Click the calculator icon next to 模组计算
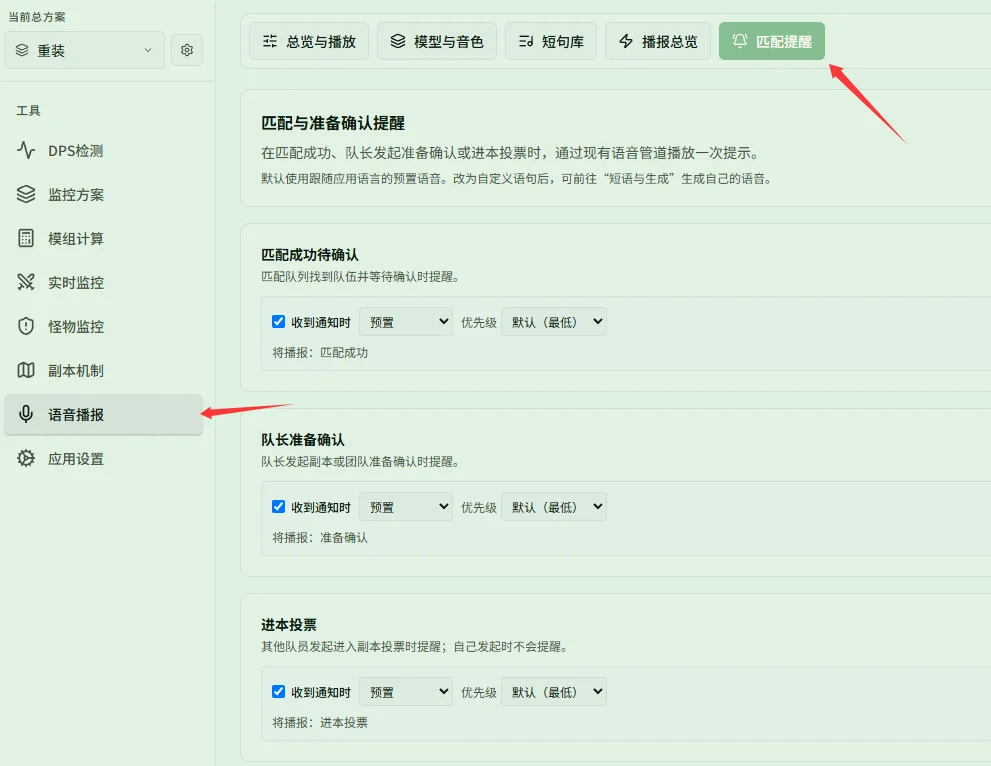 (26, 238)
